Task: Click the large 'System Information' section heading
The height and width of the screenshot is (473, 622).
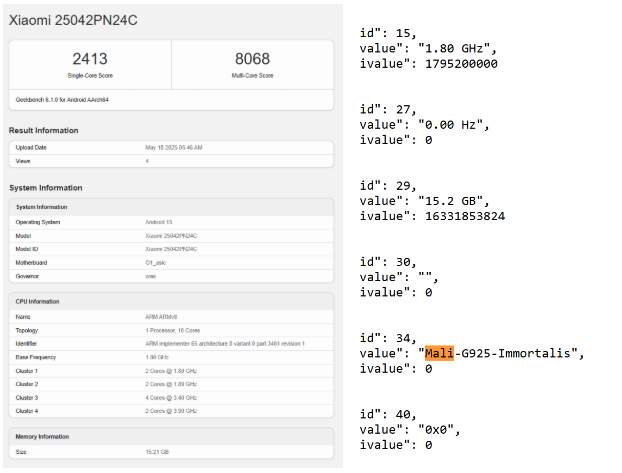Action: [x=46, y=188]
